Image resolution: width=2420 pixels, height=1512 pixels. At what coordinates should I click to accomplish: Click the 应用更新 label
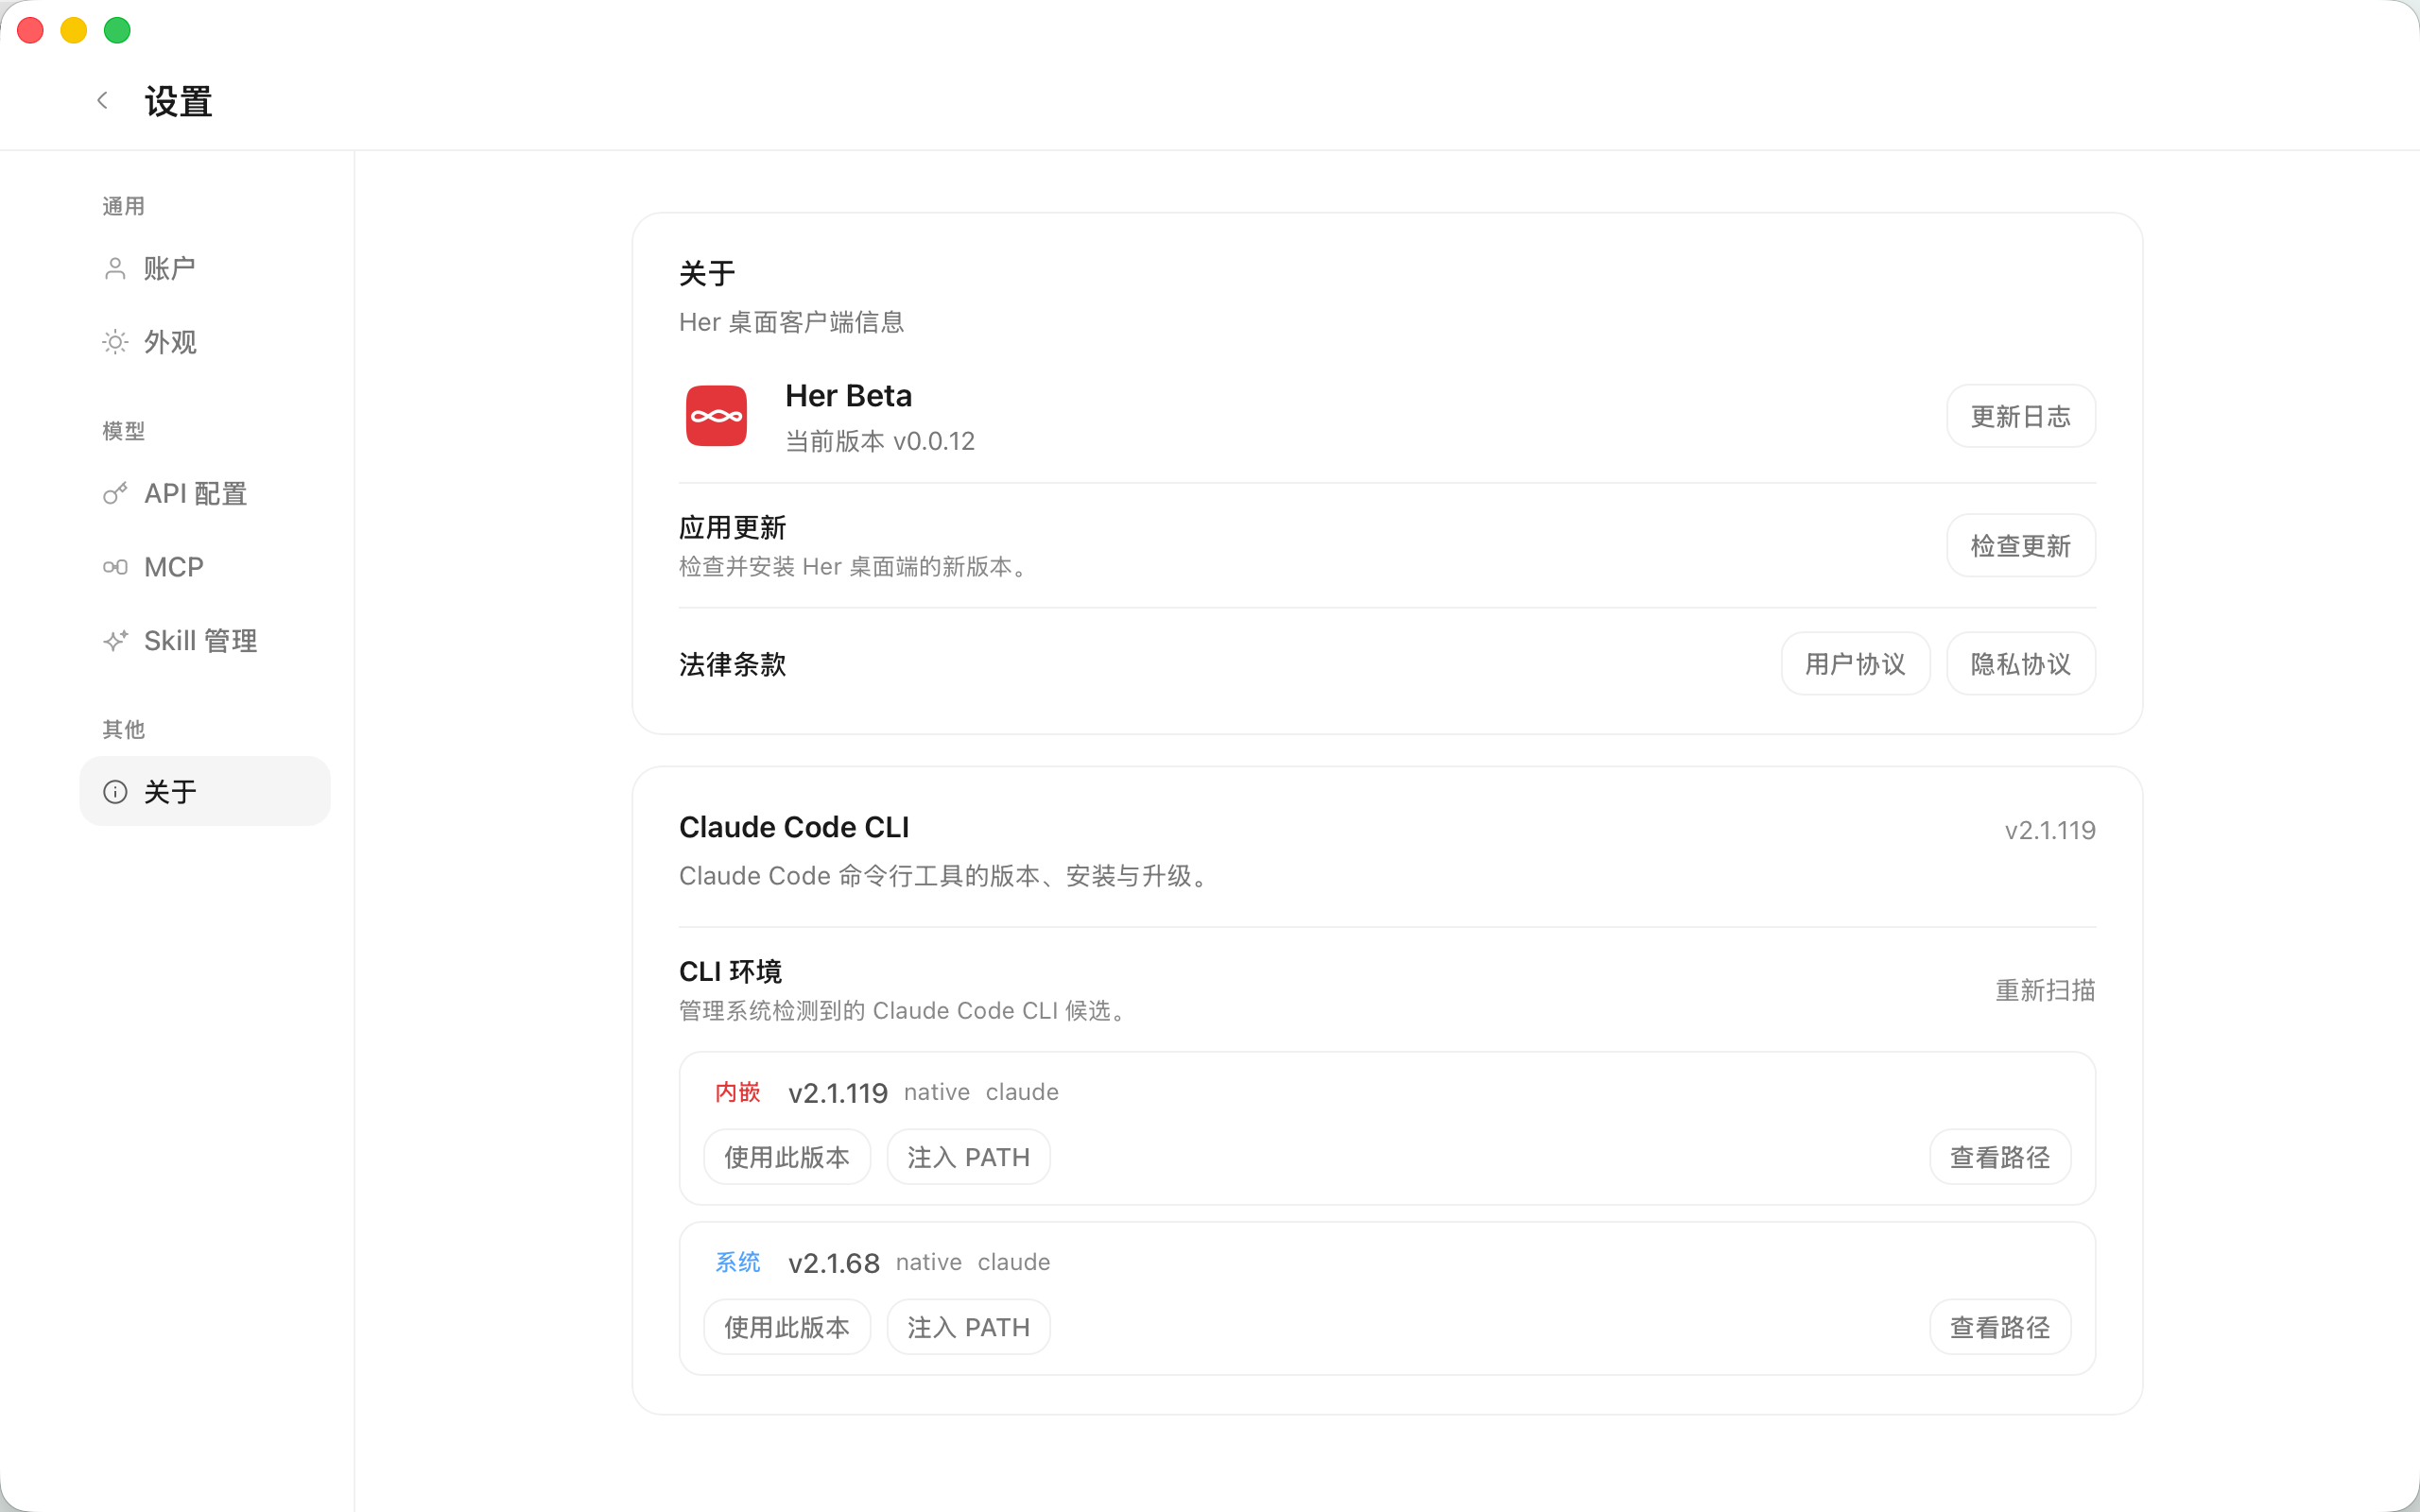[732, 527]
